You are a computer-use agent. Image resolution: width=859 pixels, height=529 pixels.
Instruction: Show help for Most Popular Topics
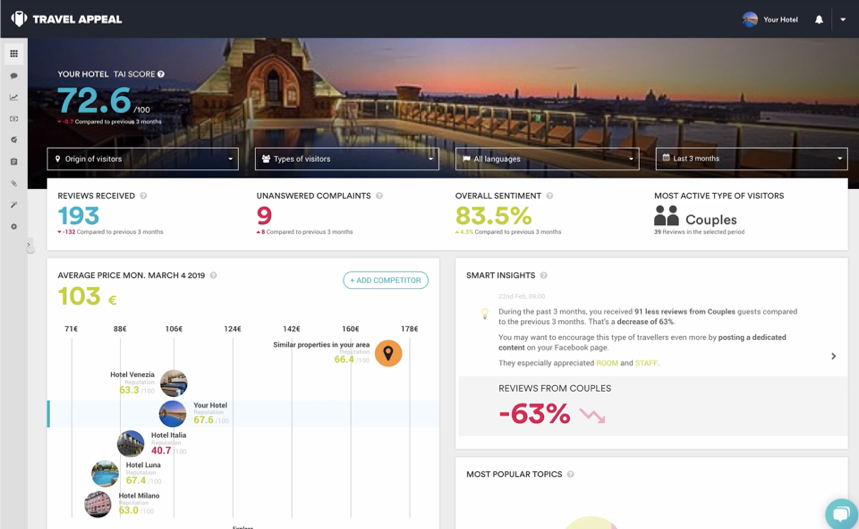(570, 474)
